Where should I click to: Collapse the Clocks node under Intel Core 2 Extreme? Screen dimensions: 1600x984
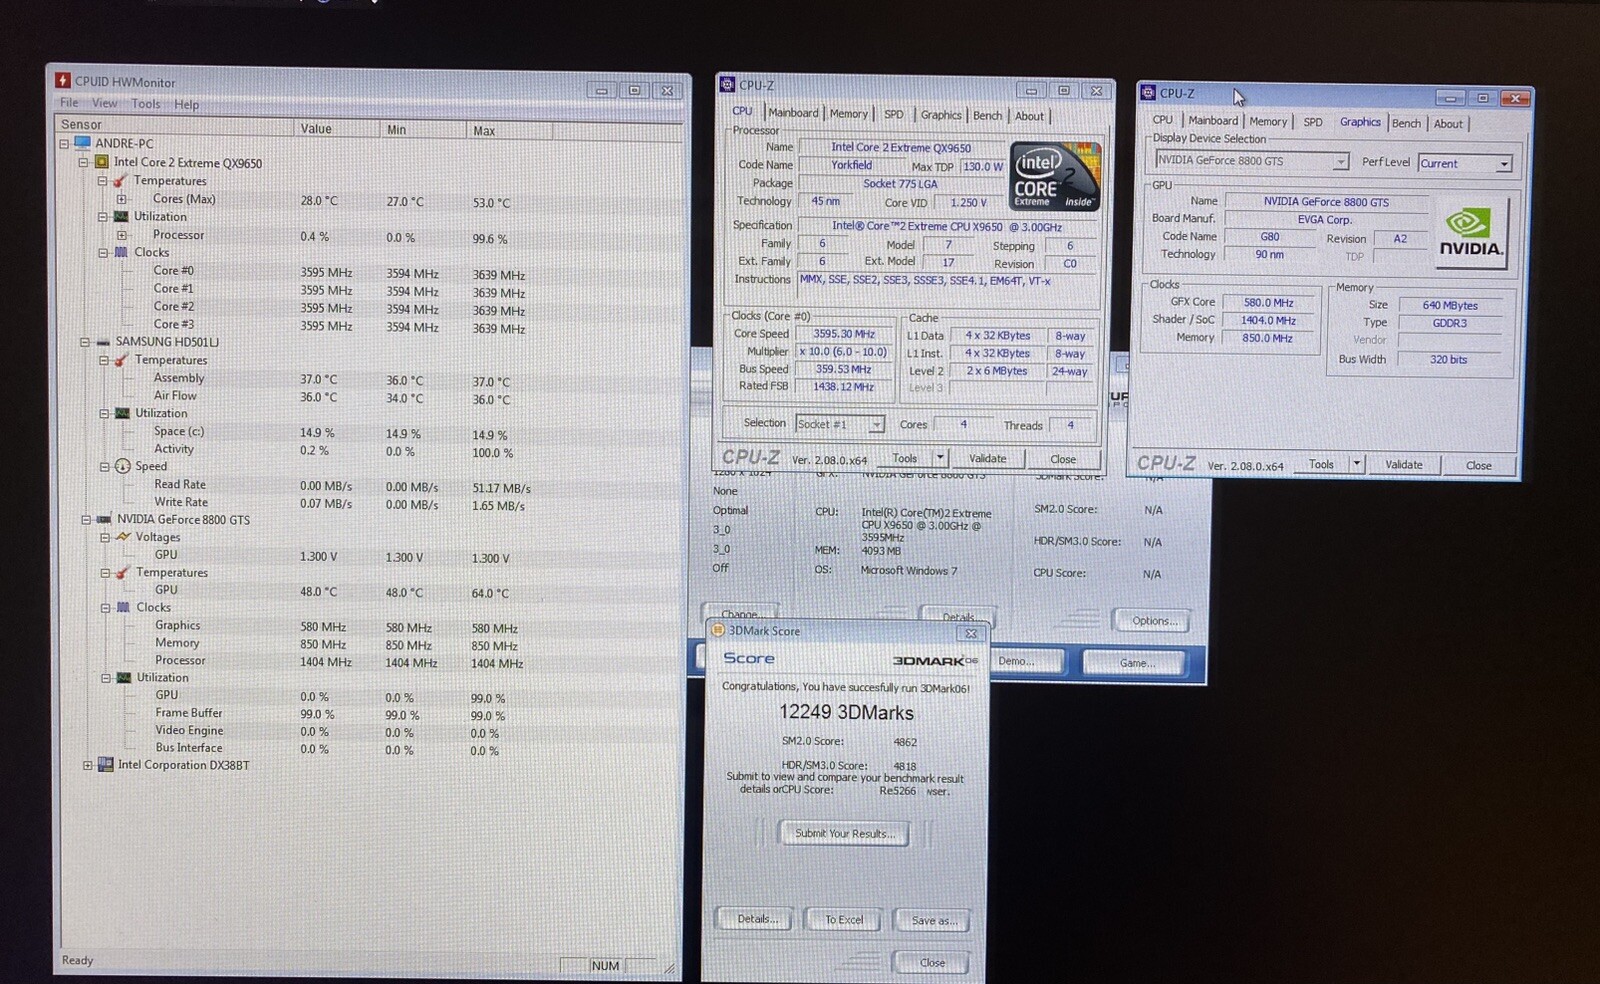click(103, 253)
